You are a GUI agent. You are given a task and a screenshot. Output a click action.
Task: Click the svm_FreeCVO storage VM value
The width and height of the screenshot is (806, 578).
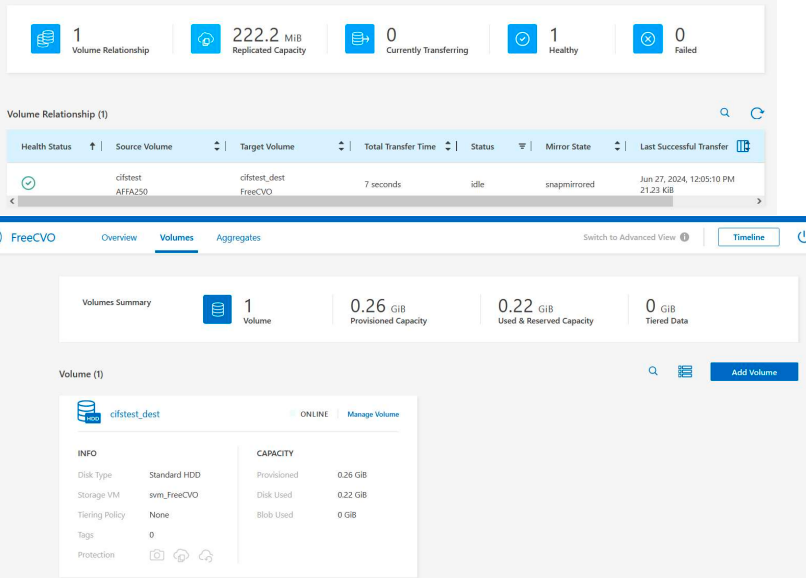point(174,495)
